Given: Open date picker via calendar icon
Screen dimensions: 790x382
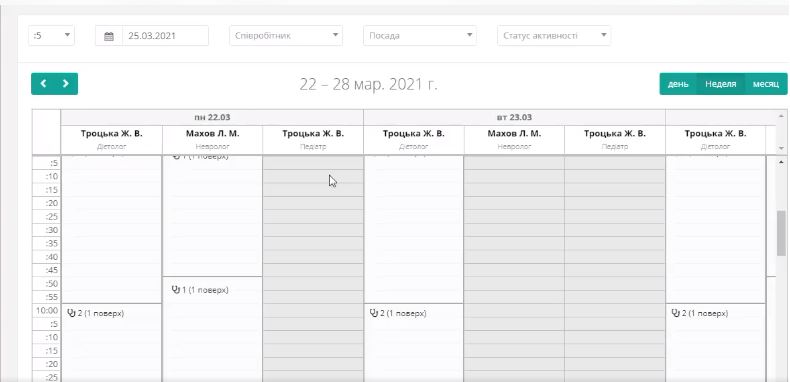Looking at the screenshot, I should (109, 36).
